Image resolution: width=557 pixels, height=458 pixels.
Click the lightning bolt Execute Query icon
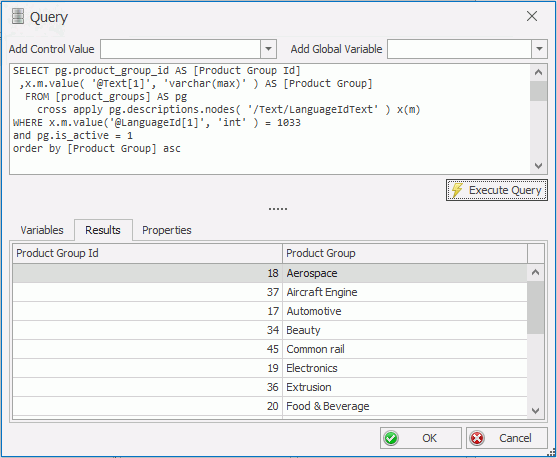click(457, 190)
